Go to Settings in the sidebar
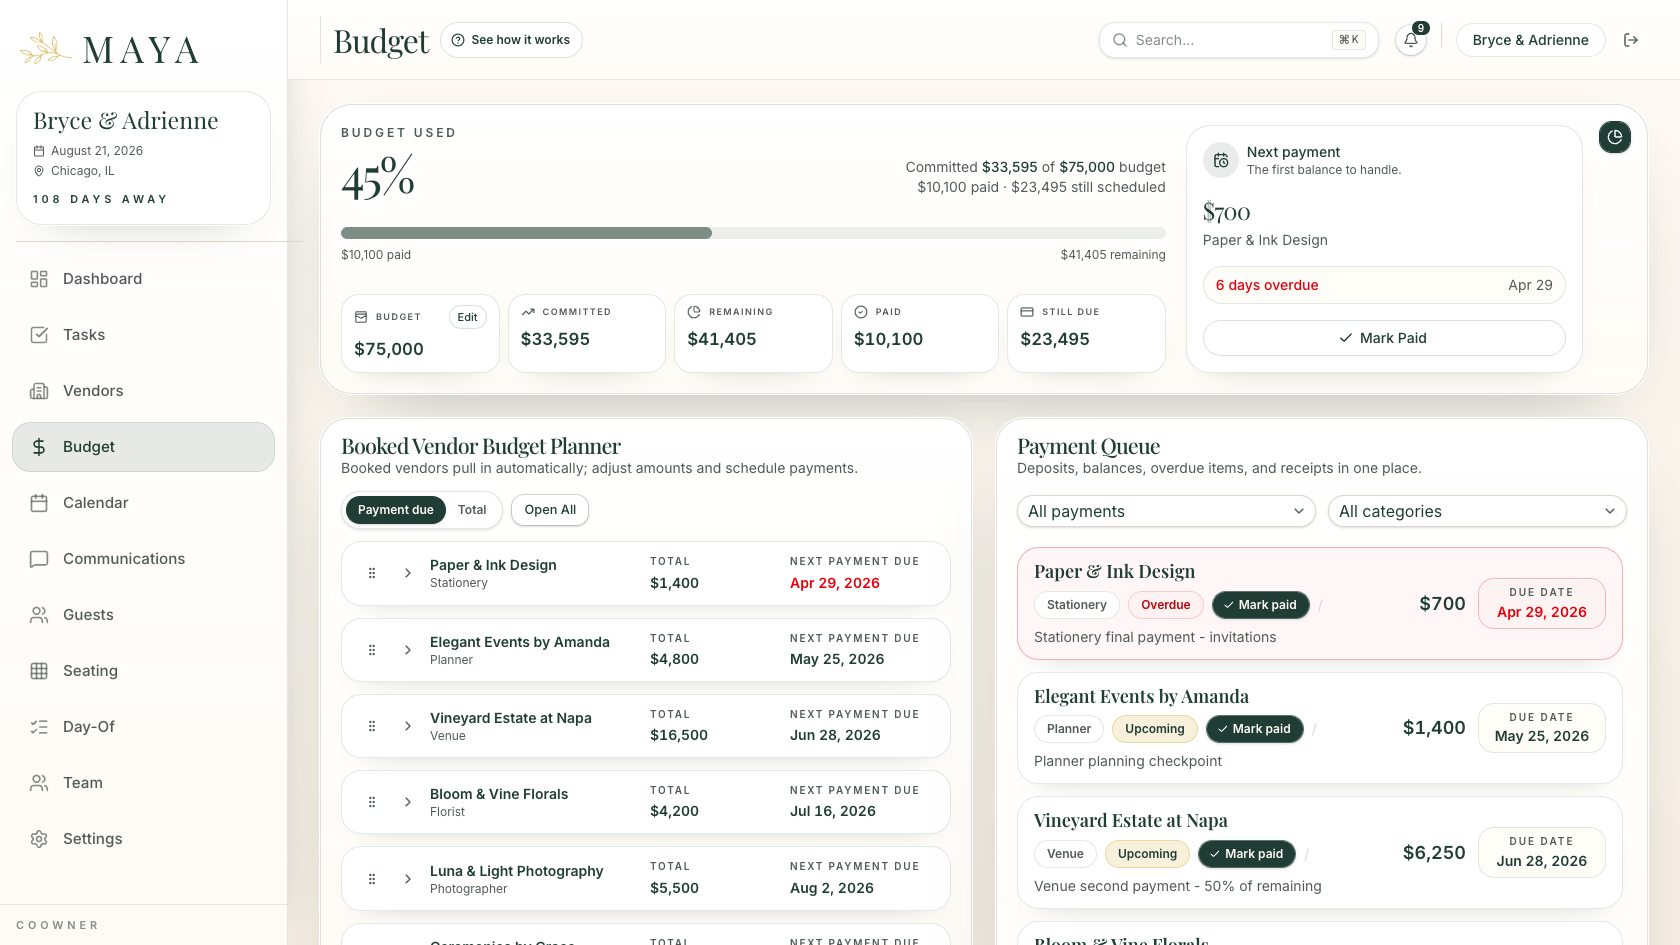The width and height of the screenshot is (1680, 945). (x=143, y=839)
